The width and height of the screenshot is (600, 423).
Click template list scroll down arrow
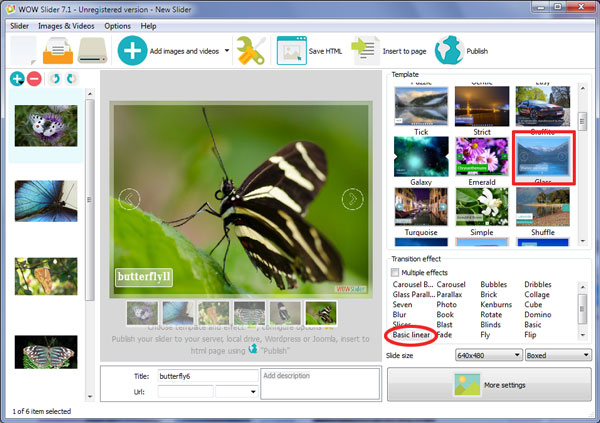583,241
